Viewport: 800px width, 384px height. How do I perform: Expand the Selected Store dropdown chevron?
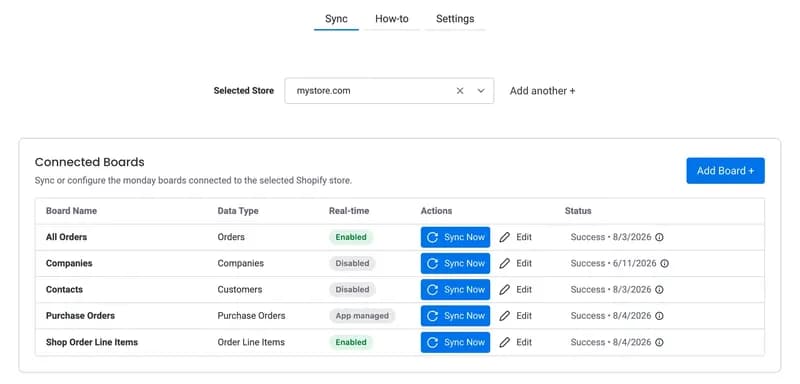coord(481,91)
